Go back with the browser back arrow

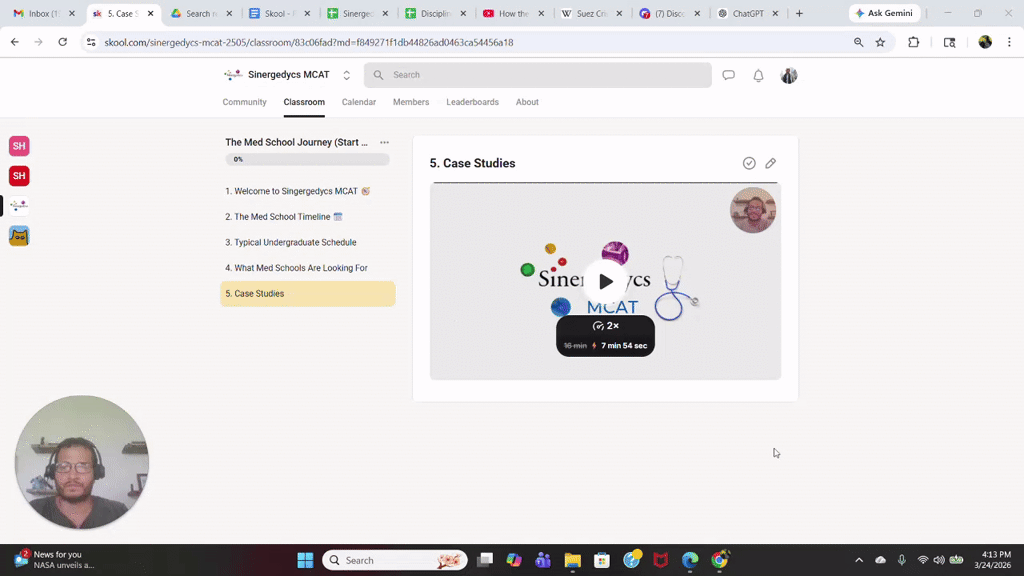(14, 42)
